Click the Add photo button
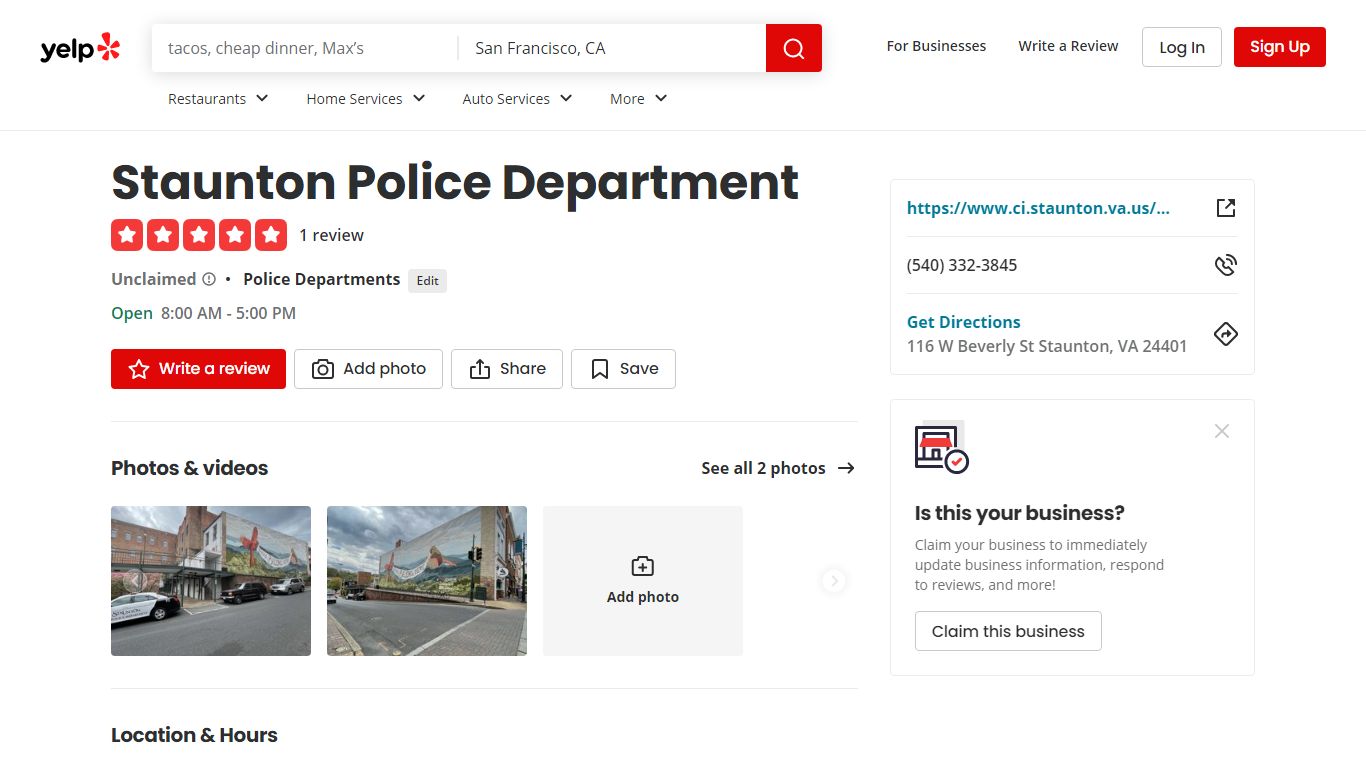The height and width of the screenshot is (768, 1366). pyautogui.click(x=368, y=369)
